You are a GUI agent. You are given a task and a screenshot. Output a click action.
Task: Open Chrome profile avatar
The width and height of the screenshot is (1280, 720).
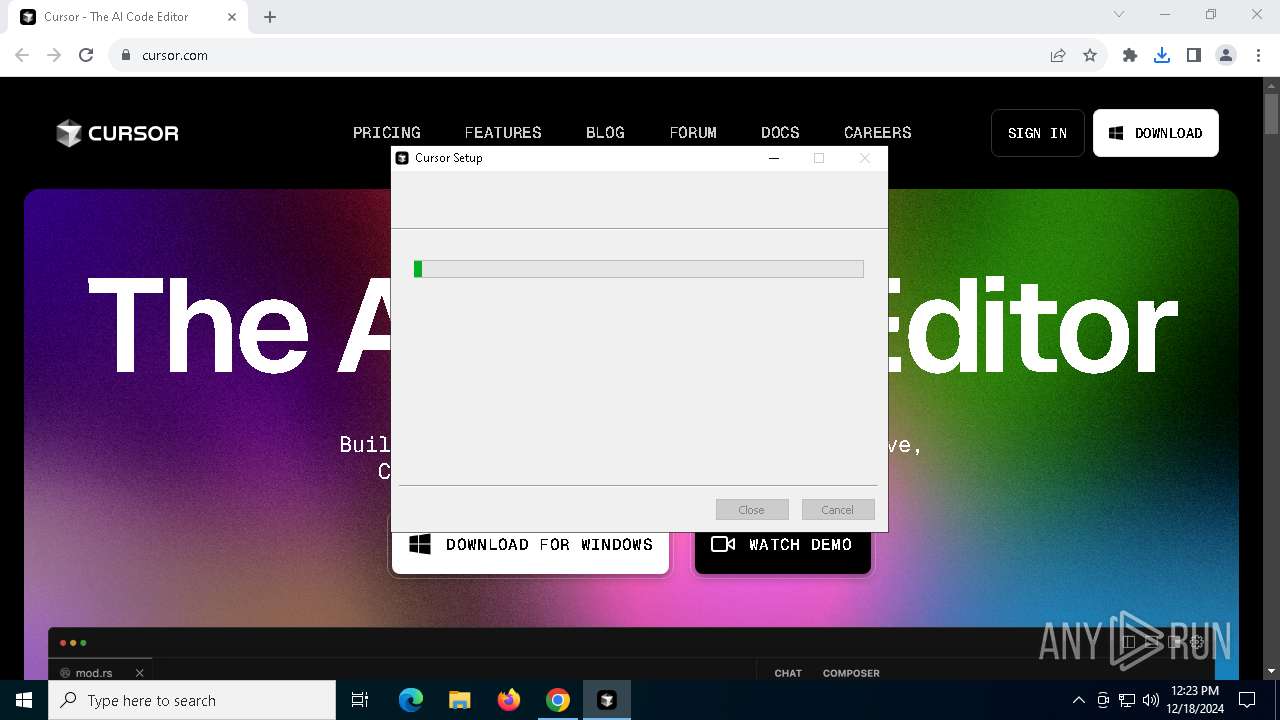click(x=1226, y=55)
